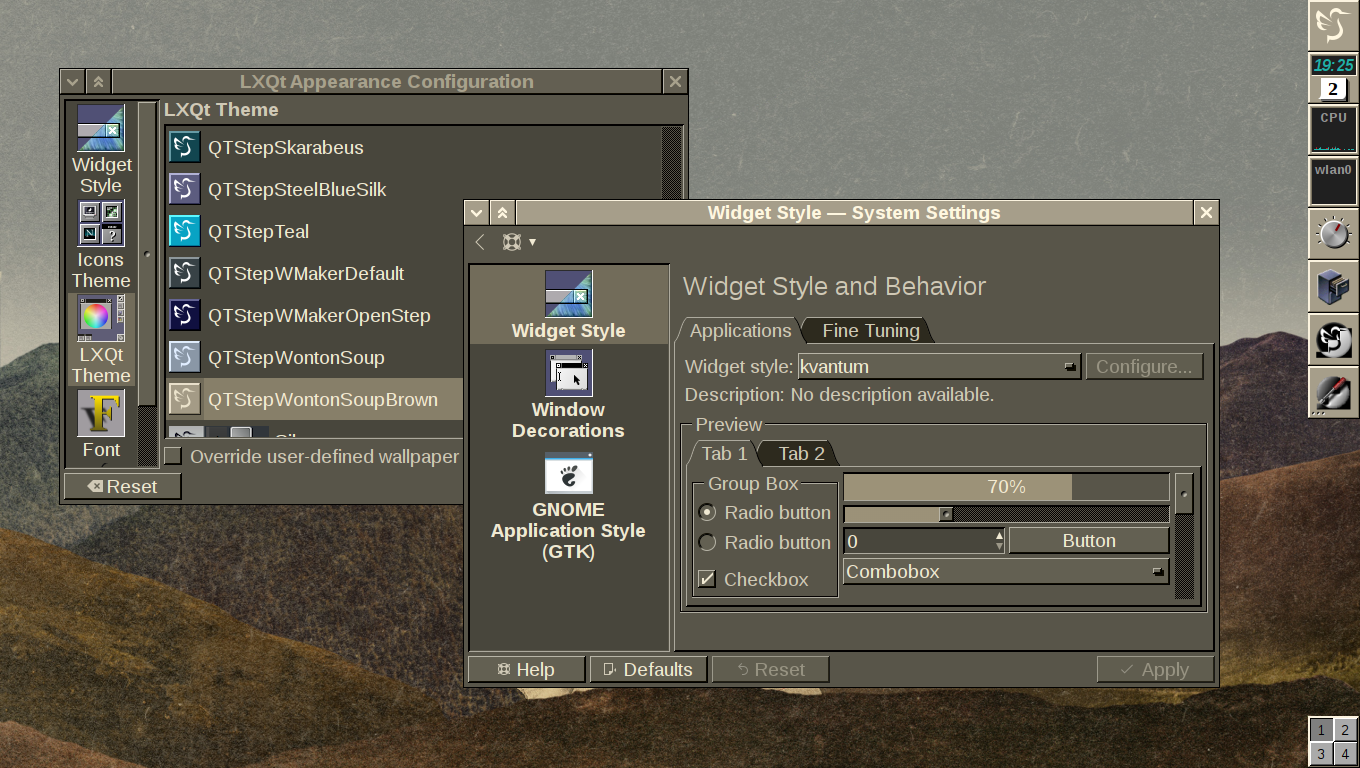Shade System Settings window with double chevron

pyautogui.click(x=502, y=212)
